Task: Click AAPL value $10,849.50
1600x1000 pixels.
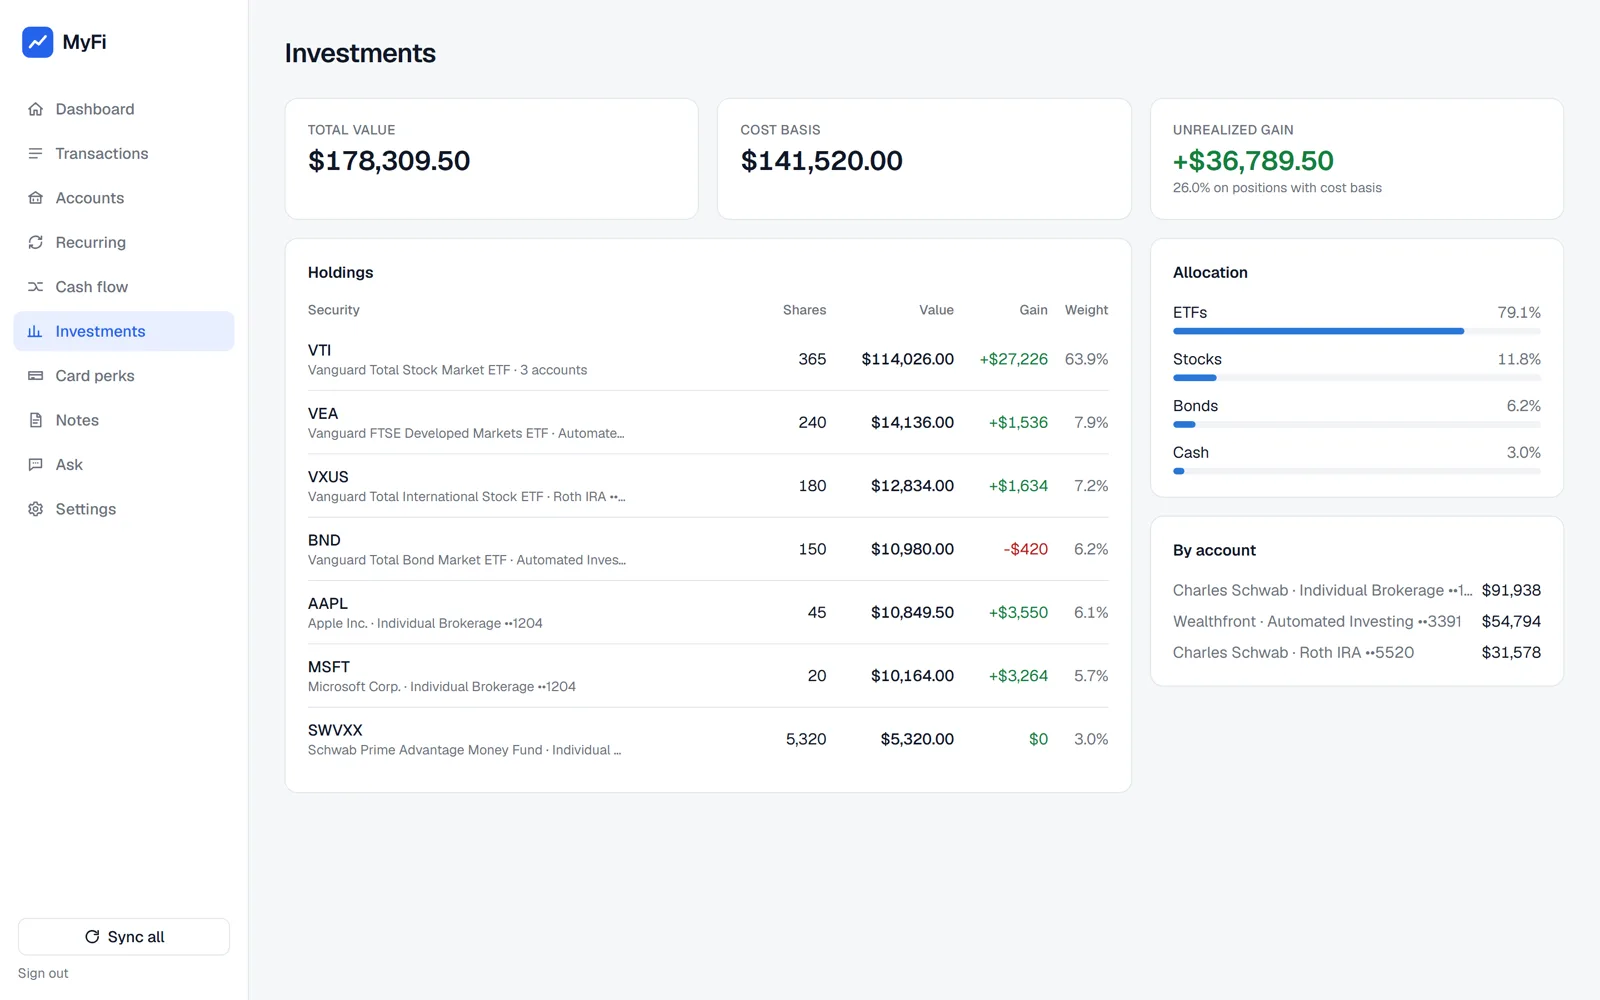Action: click(912, 612)
